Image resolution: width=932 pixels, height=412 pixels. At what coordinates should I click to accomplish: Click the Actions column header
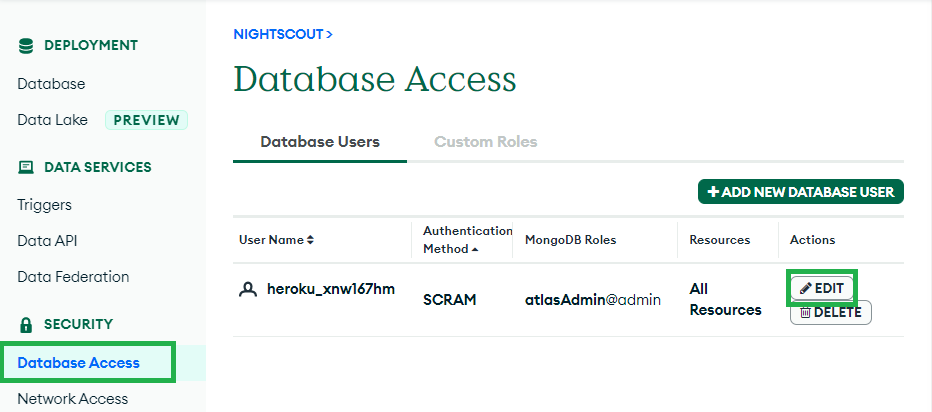click(x=813, y=240)
